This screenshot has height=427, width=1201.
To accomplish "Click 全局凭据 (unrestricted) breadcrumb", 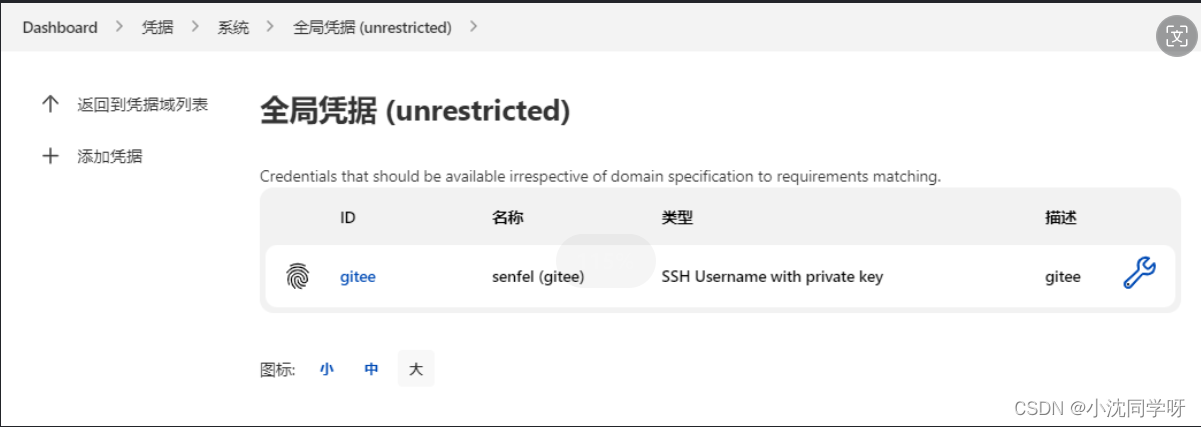I will (x=372, y=28).
